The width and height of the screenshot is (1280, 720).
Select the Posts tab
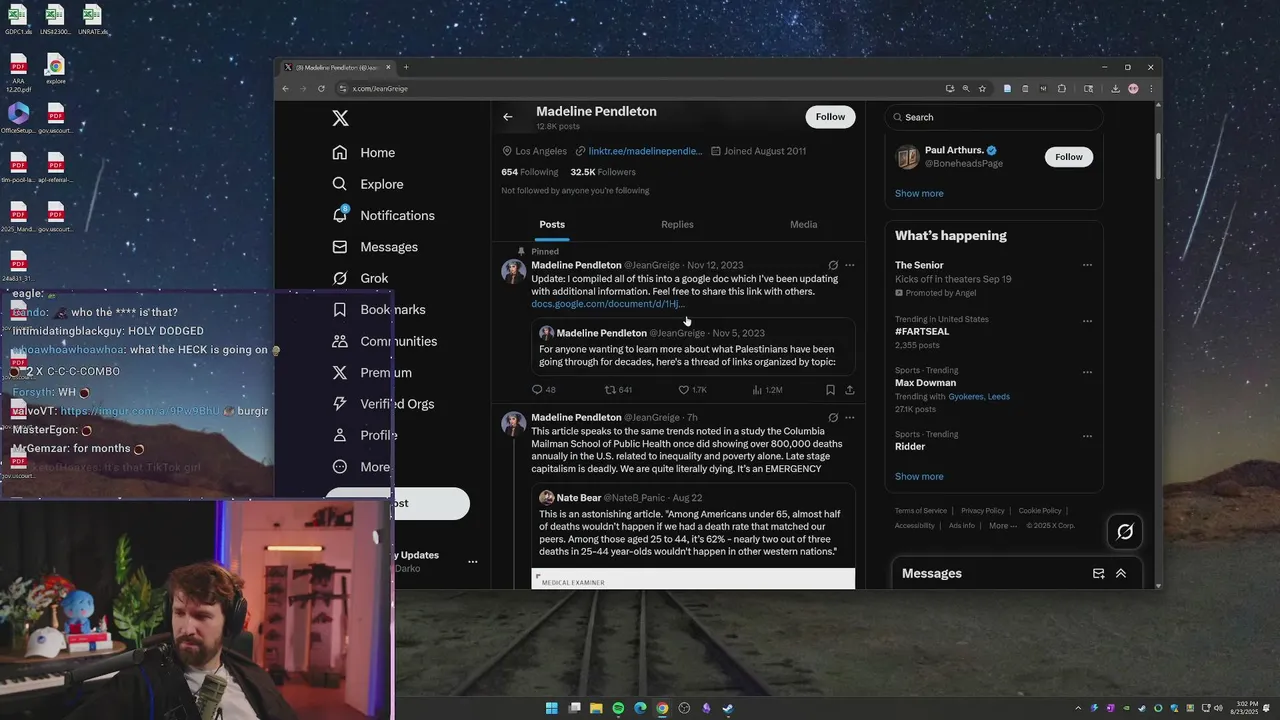552,224
